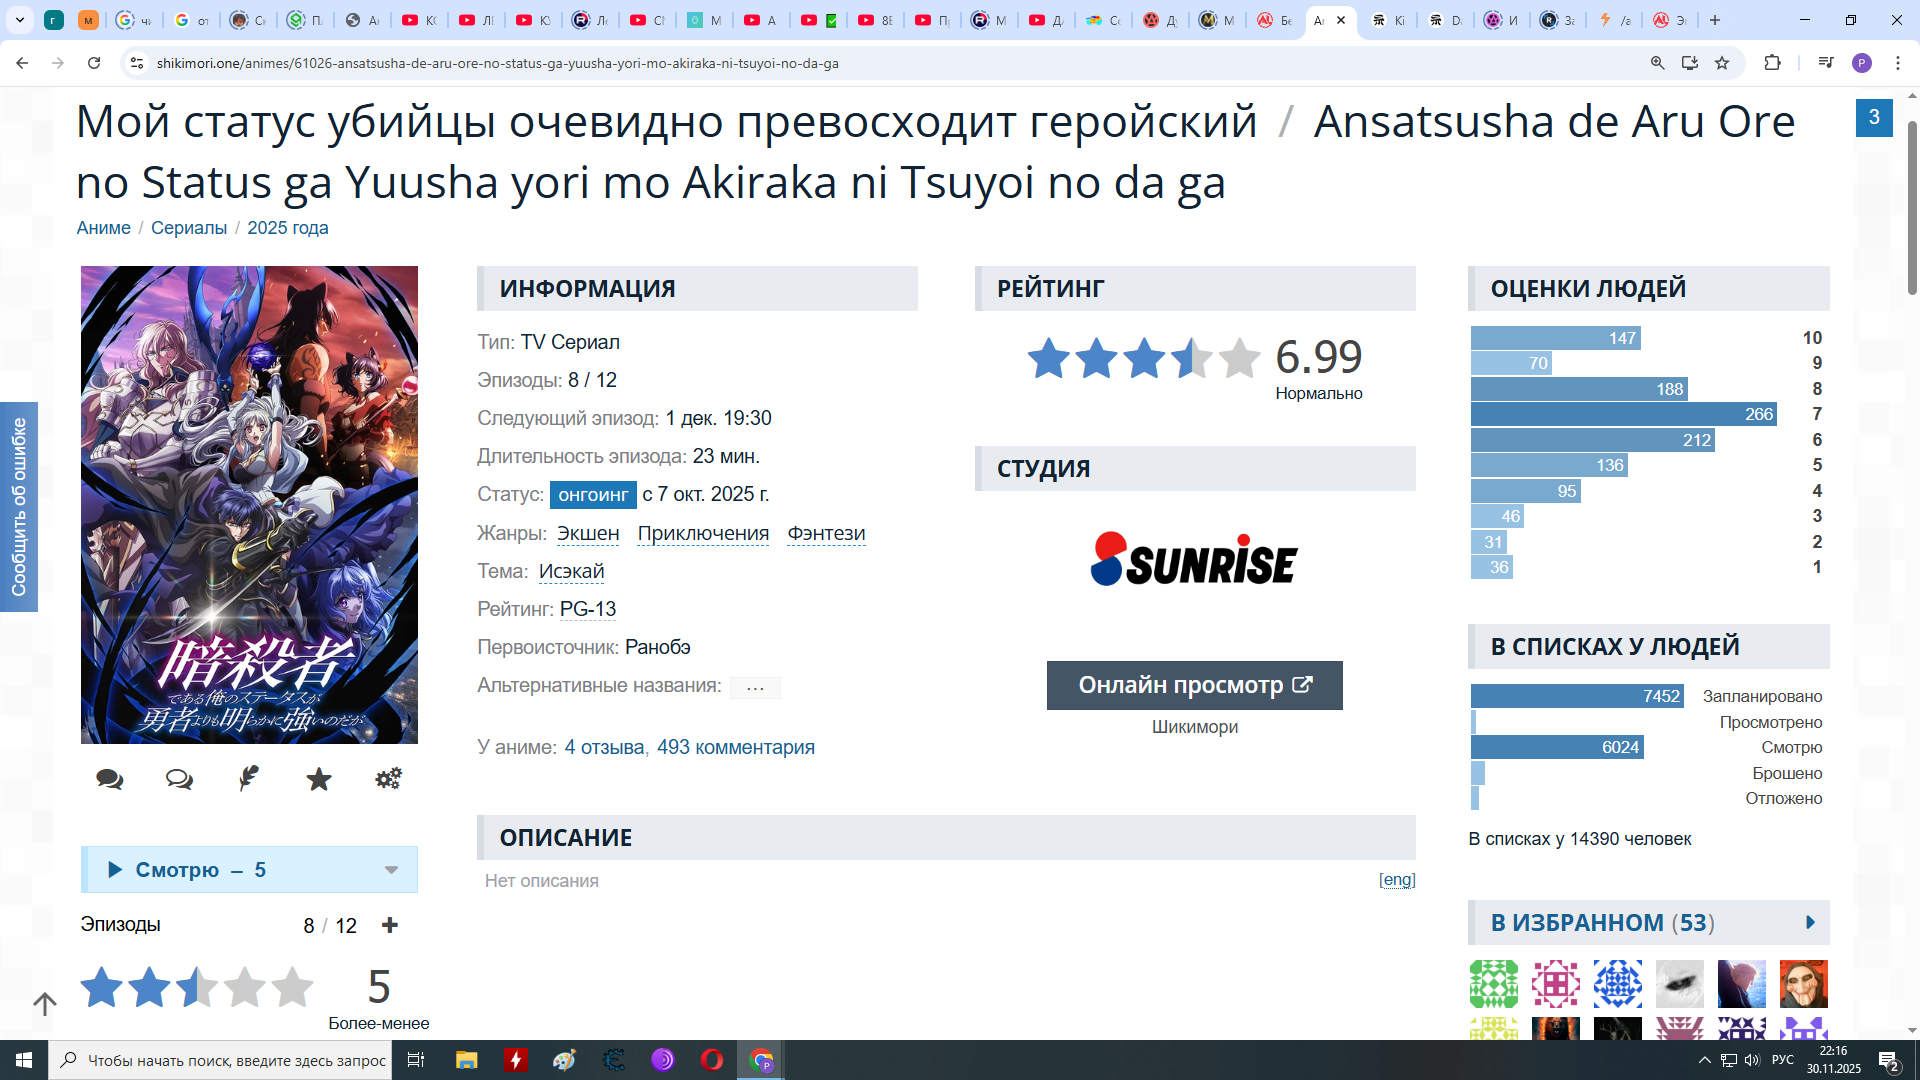Set my rating with the fourth star
Image resolution: width=1920 pixels, height=1080 pixels.
(x=245, y=987)
